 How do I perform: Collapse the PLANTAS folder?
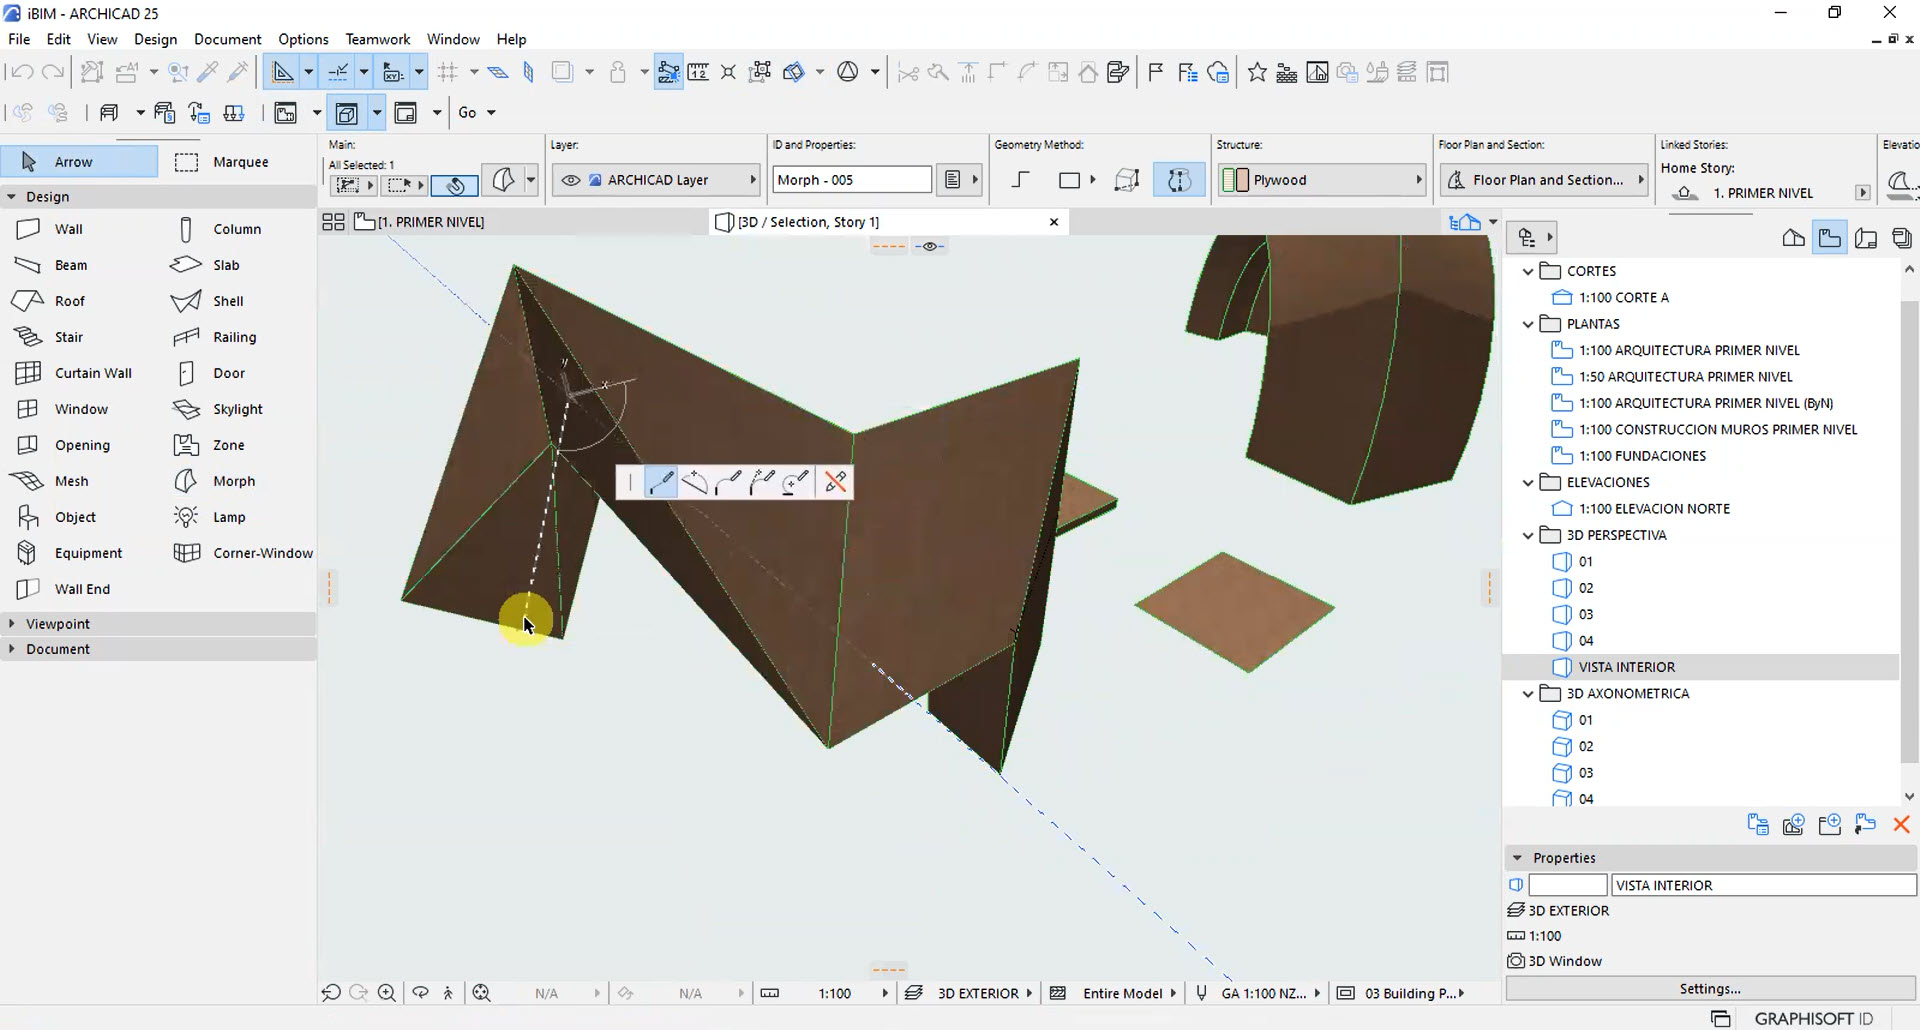(x=1527, y=324)
